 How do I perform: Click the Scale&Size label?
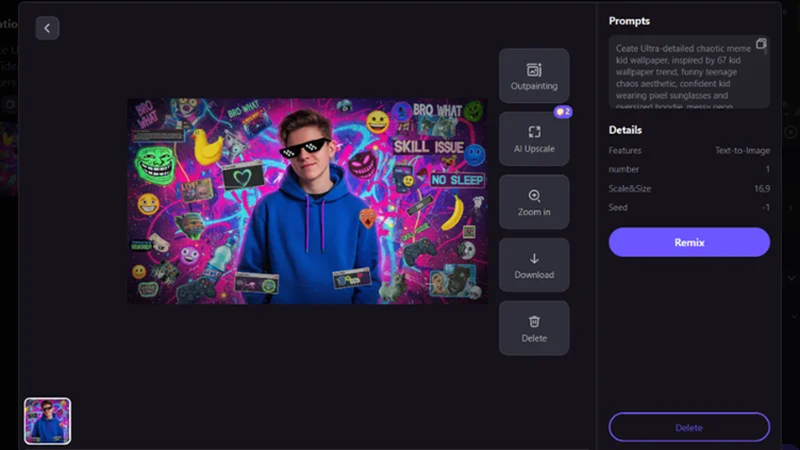point(630,189)
